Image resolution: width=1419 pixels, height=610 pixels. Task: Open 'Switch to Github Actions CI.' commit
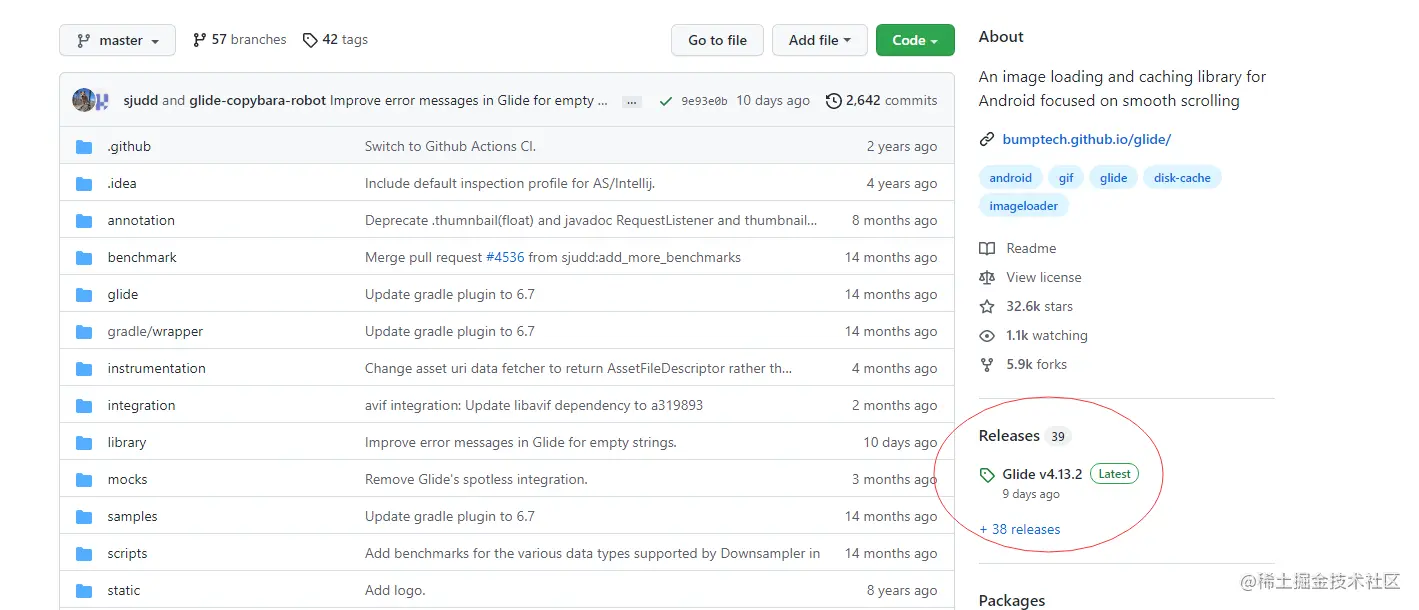(x=450, y=146)
